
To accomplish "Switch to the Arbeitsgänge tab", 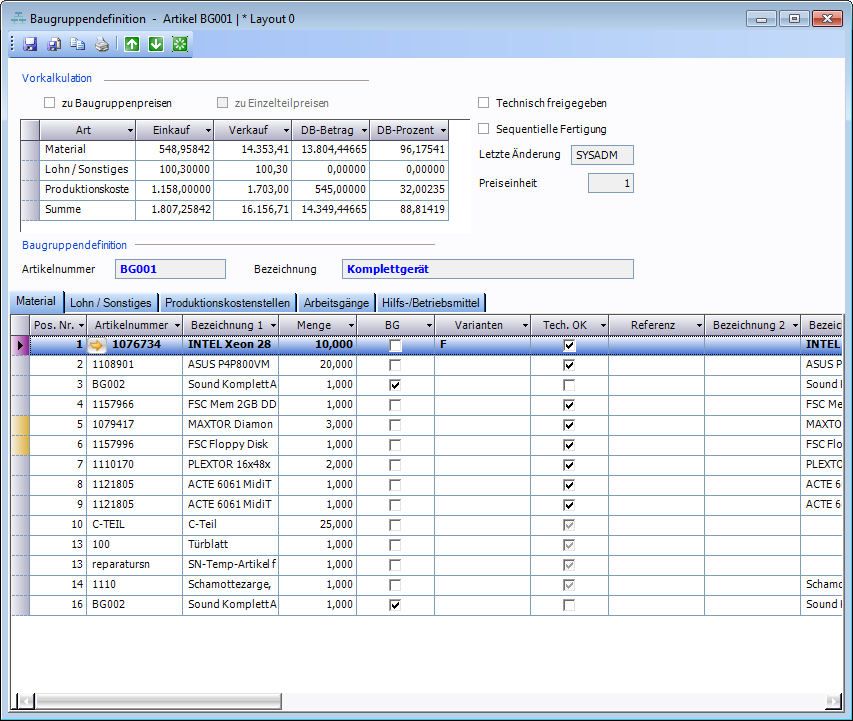I will pyautogui.click(x=335, y=303).
